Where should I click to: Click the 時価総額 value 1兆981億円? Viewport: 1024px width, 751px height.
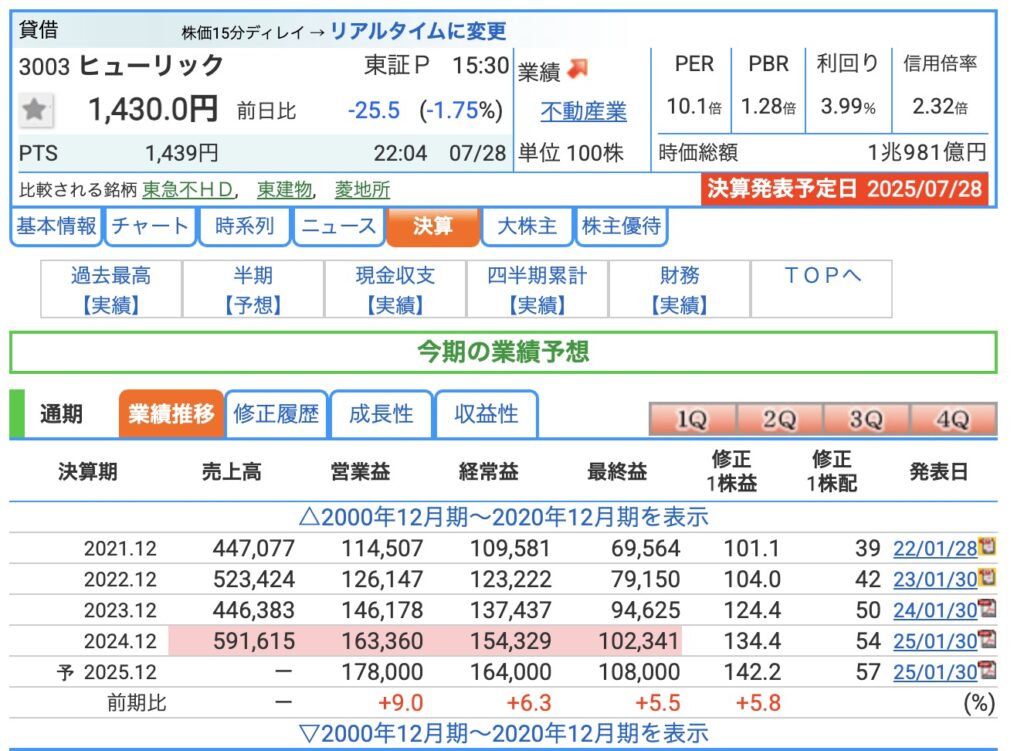pos(927,153)
